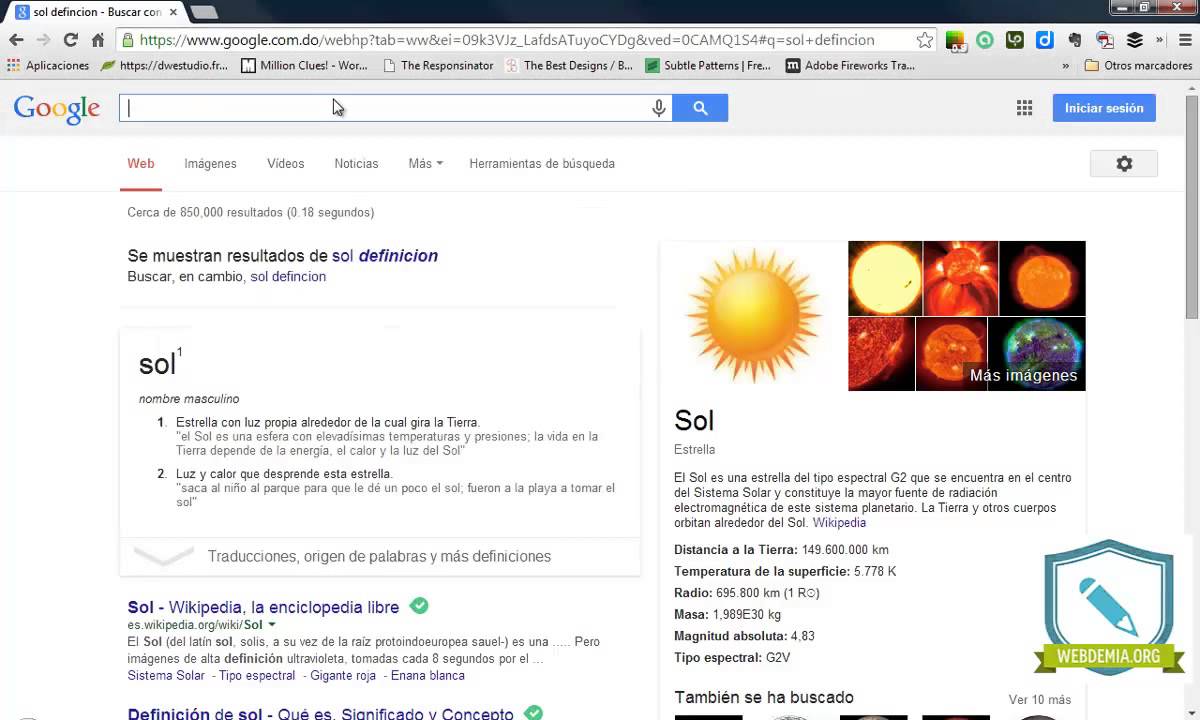
Task: Open the Enana blanca sitelink
Action: [428, 676]
